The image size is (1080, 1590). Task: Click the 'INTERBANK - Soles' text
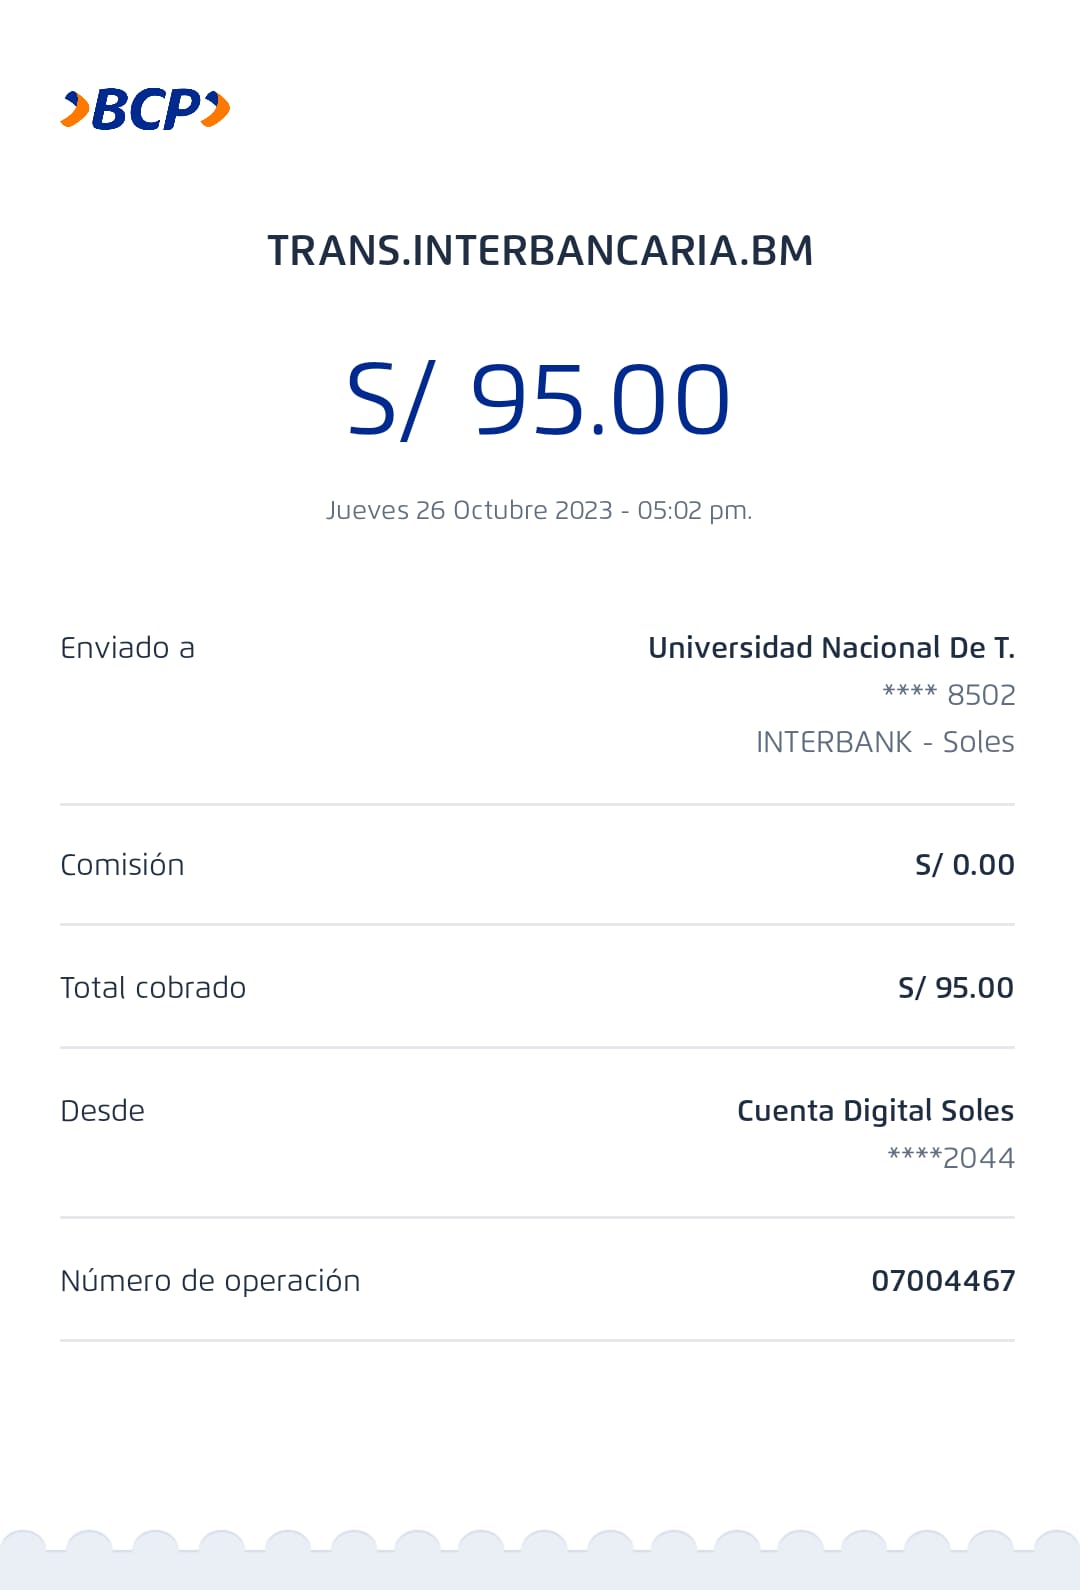click(x=885, y=742)
